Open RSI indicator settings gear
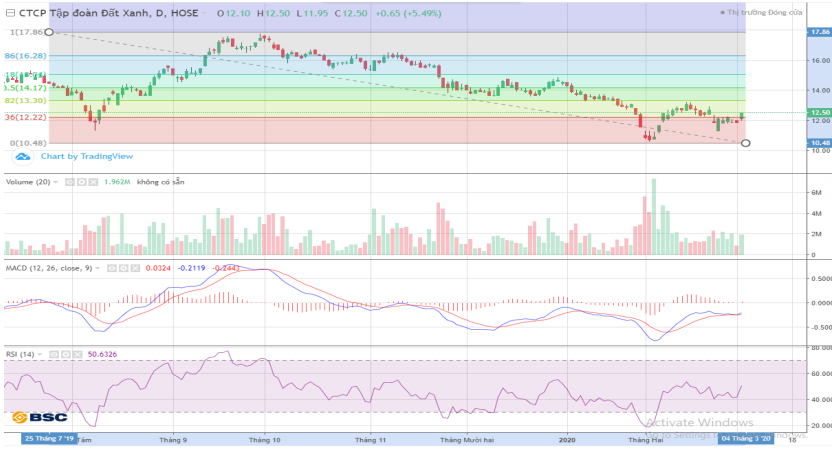The image size is (832, 451). (66, 354)
